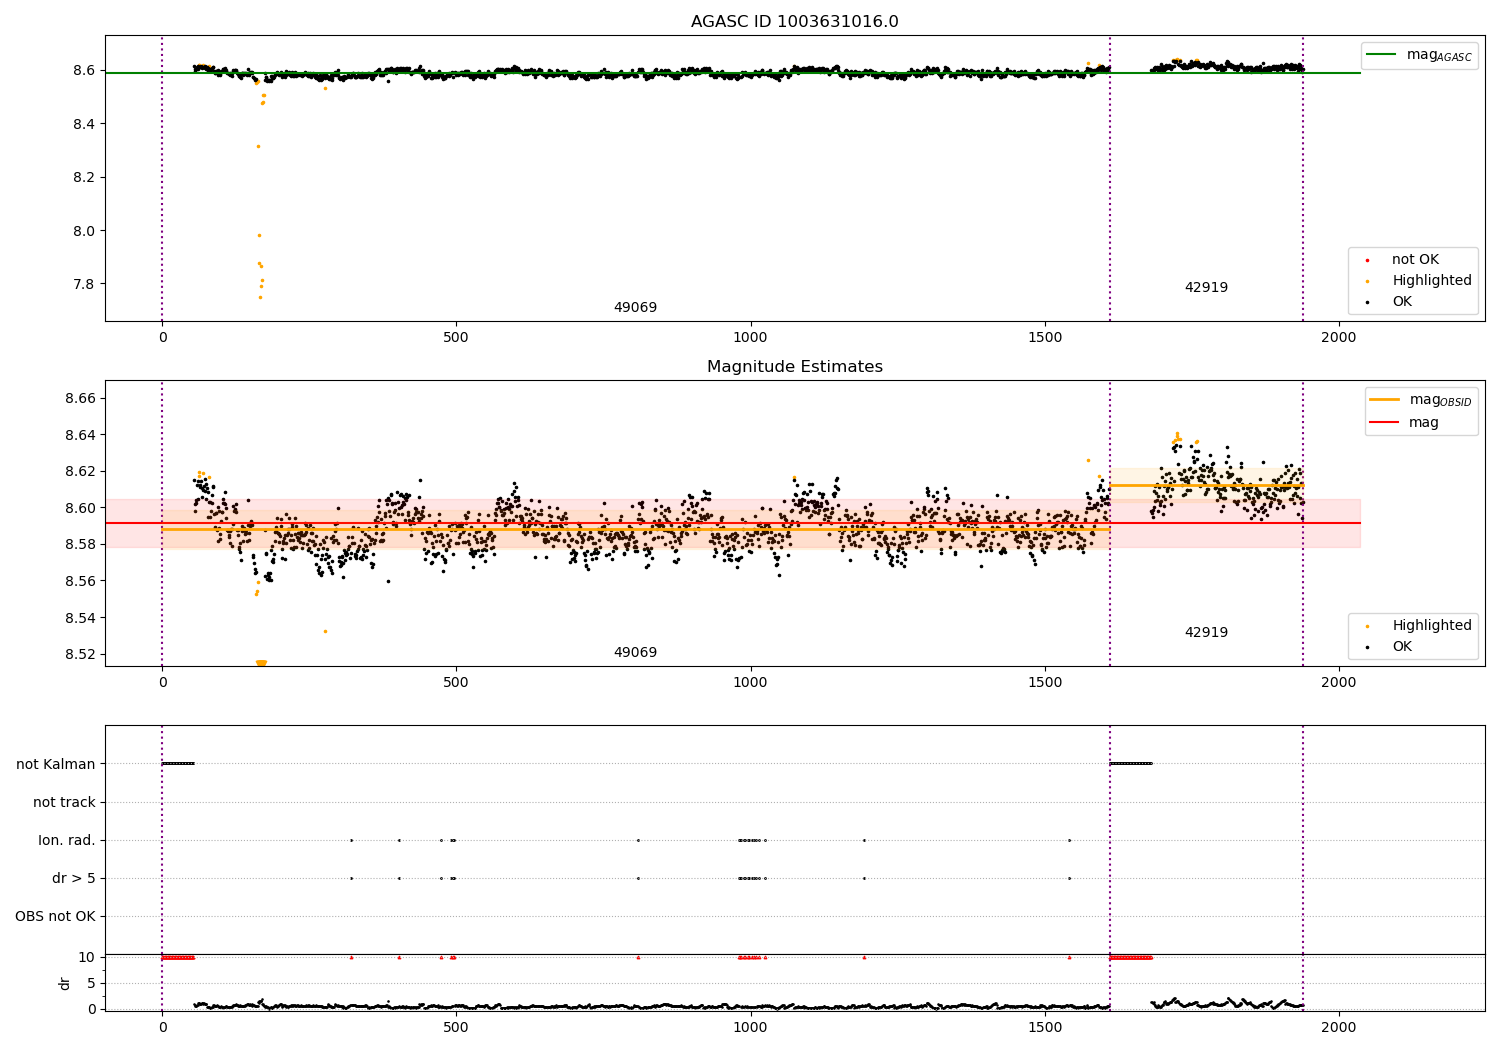Click the '49069' label in the AGASC ID plot
The height and width of the screenshot is (1050, 1500).
click(x=635, y=308)
